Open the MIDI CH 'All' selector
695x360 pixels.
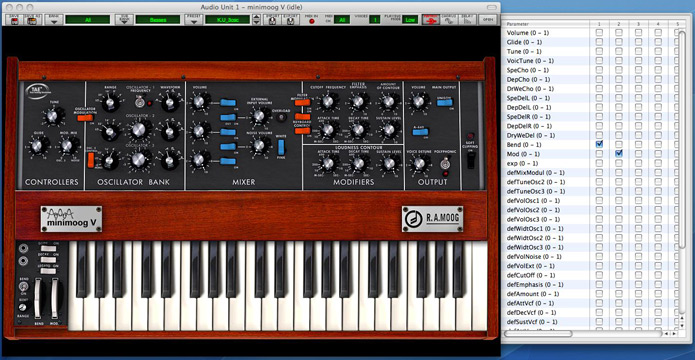click(x=342, y=20)
